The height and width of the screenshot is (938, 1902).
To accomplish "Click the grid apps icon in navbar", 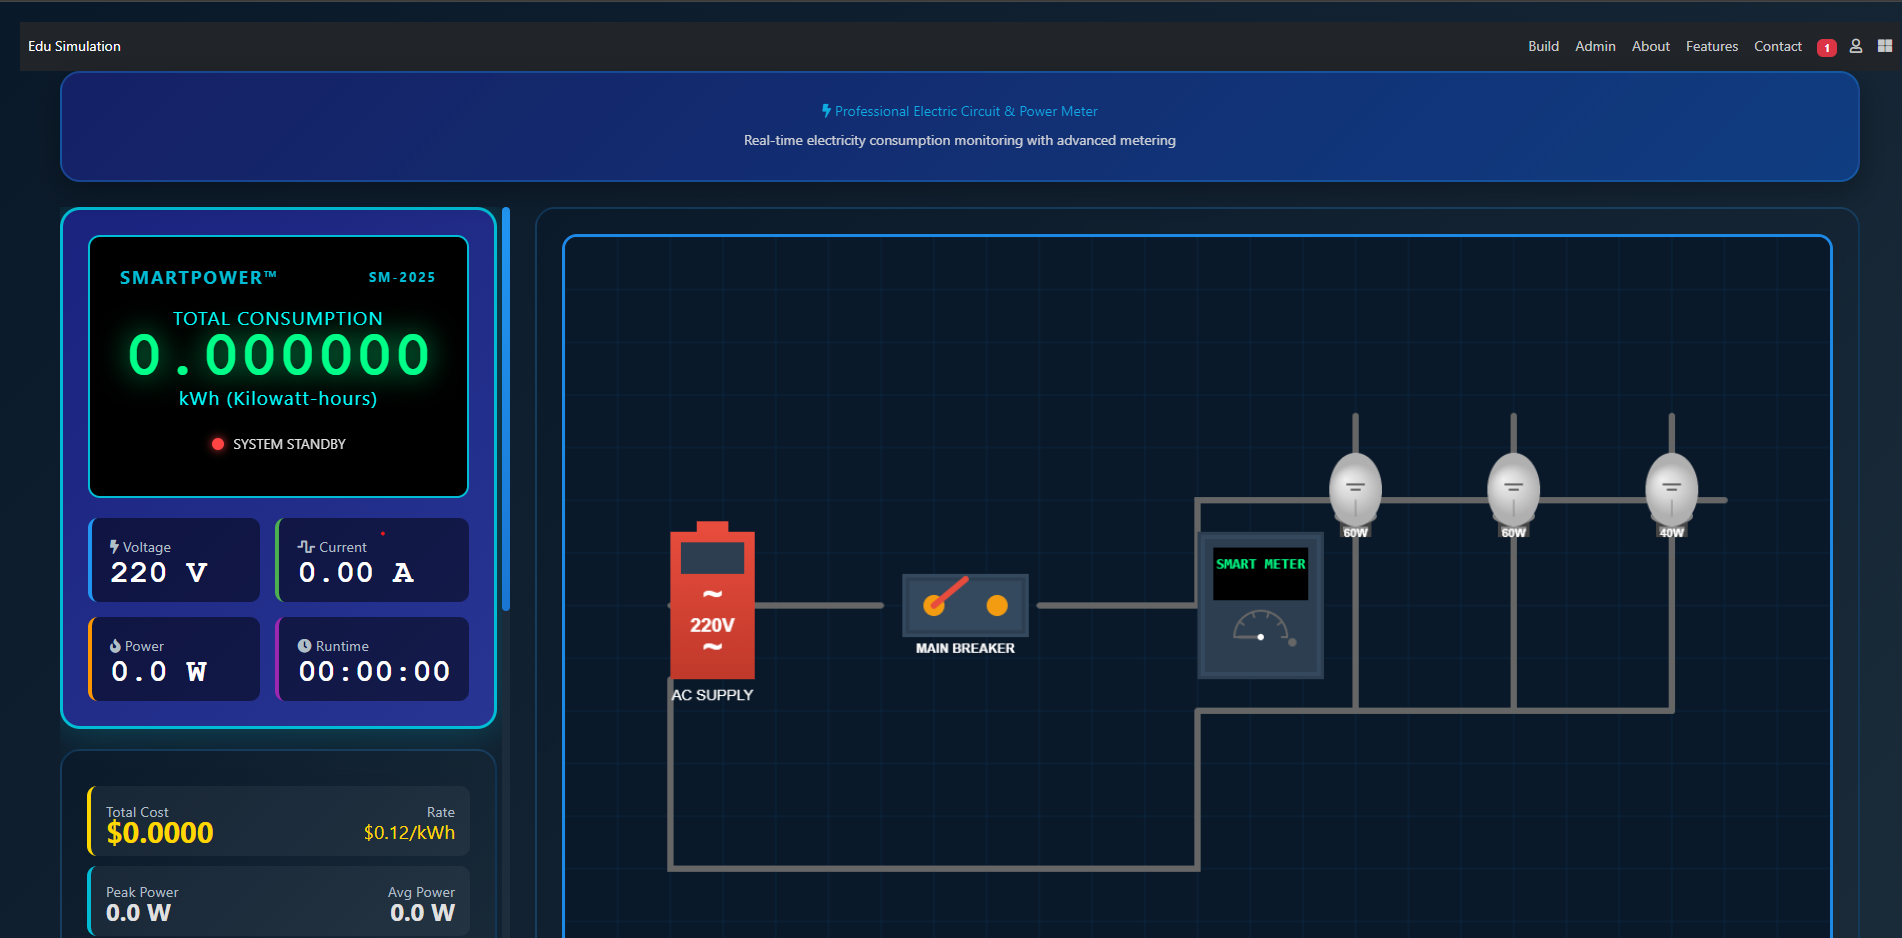I will 1885,46.
